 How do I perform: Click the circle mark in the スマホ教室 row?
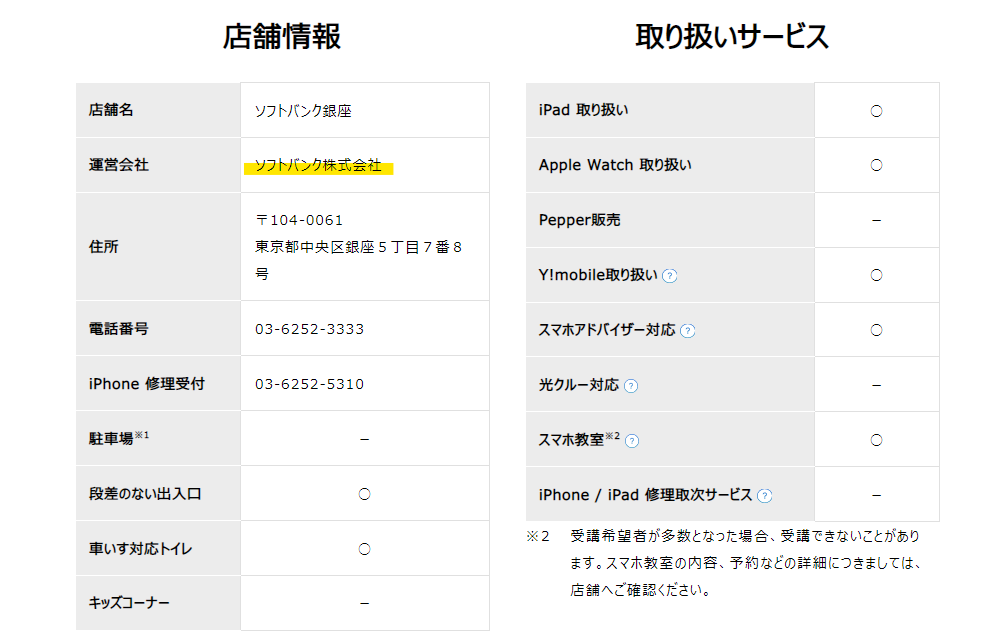pos(876,440)
